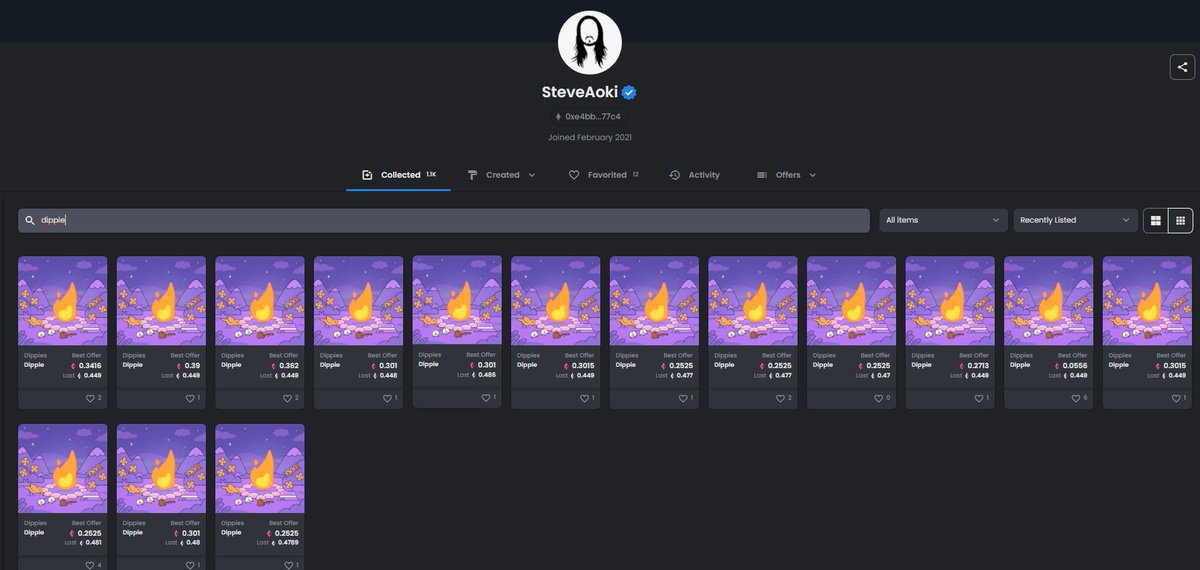Click the last sale price 0.486
Image resolution: width=1200 pixels, height=570 pixels.
click(487, 374)
